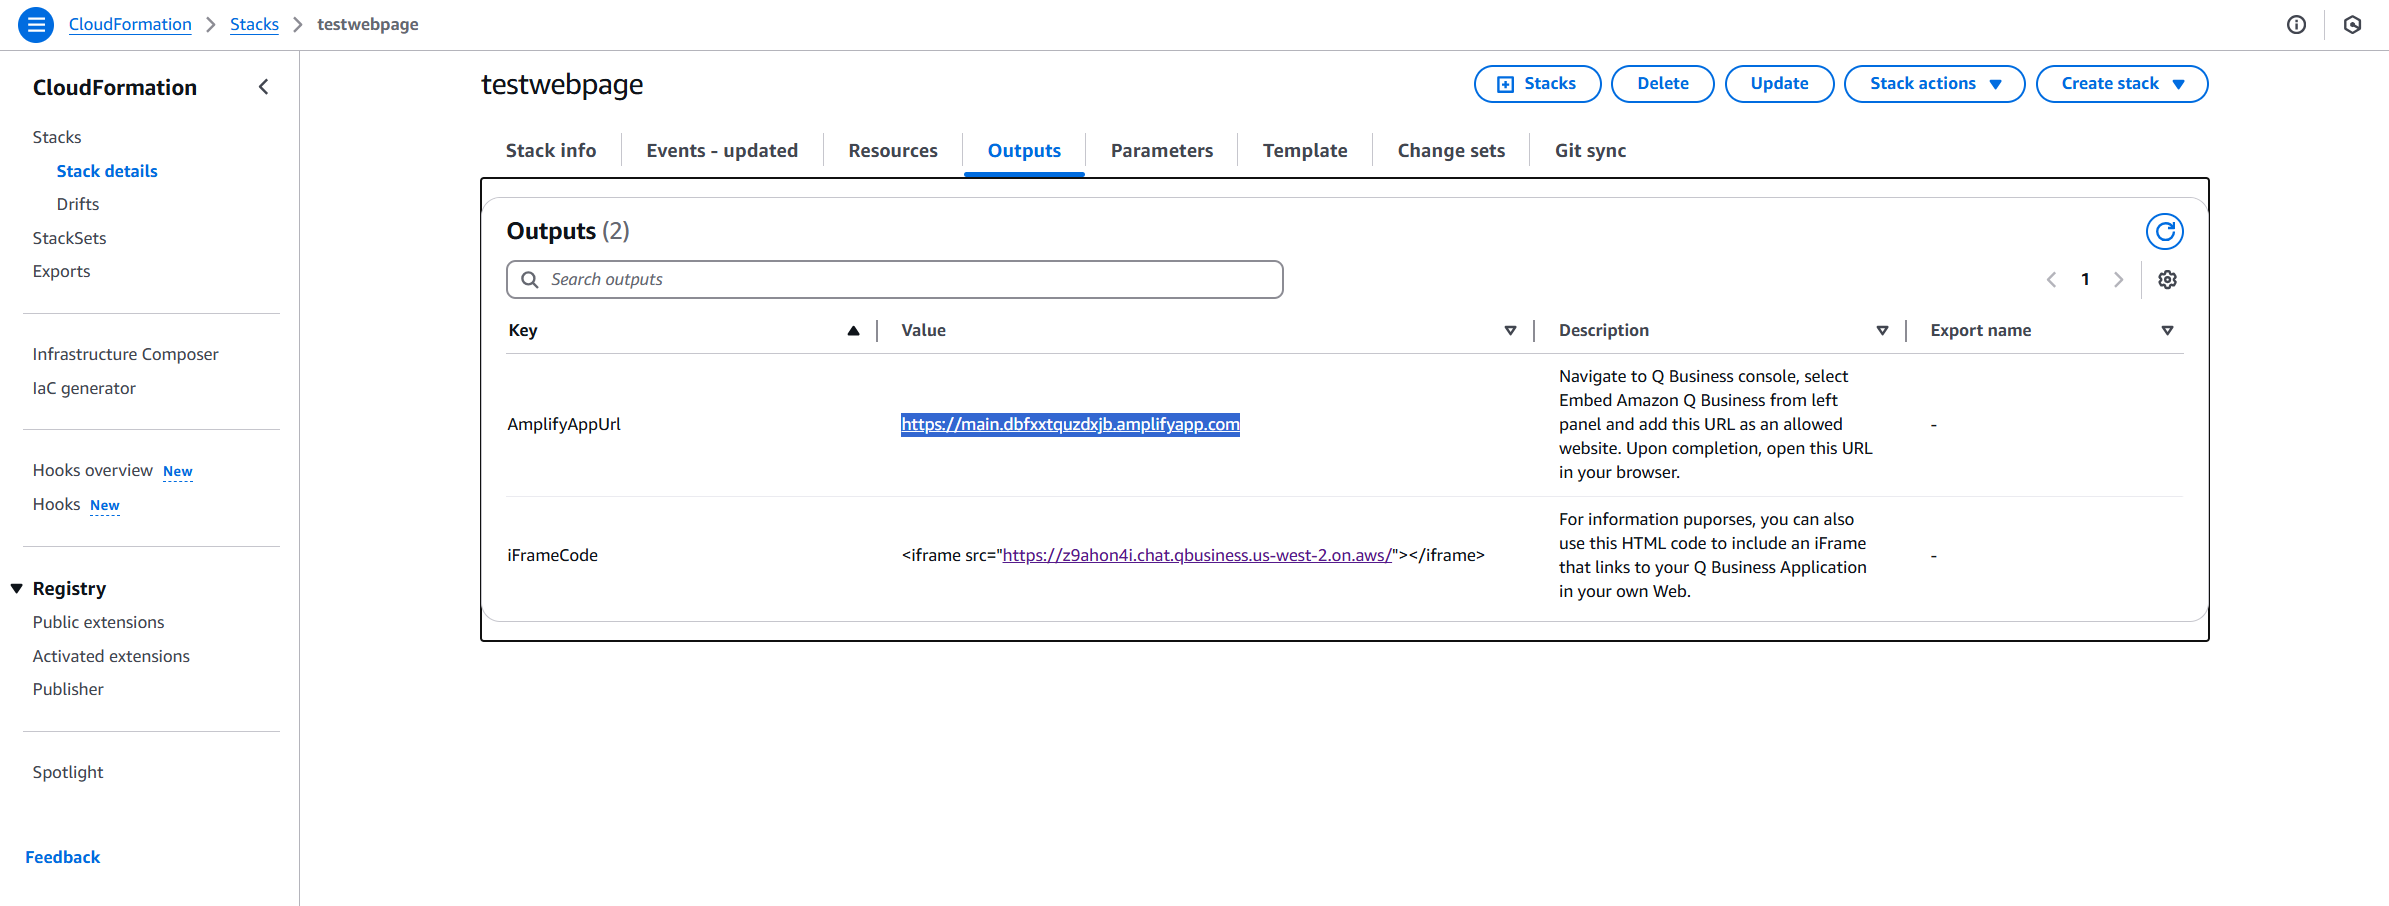Open Infrastructure Composer
The height and width of the screenshot is (906, 2389).
125,355
